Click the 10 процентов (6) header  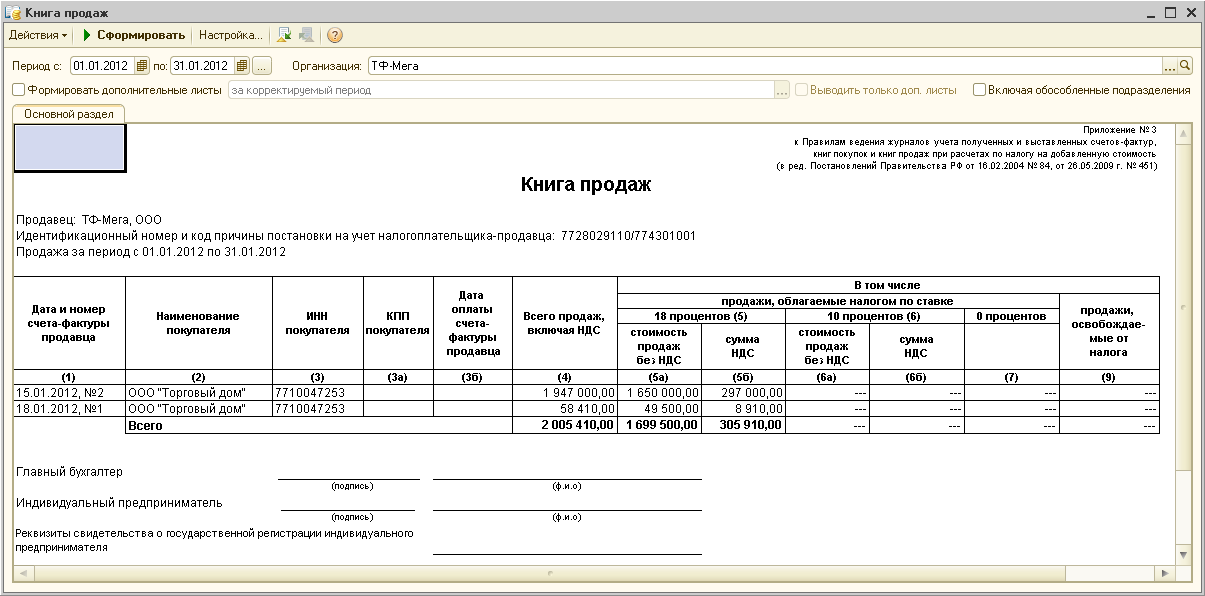(x=874, y=316)
